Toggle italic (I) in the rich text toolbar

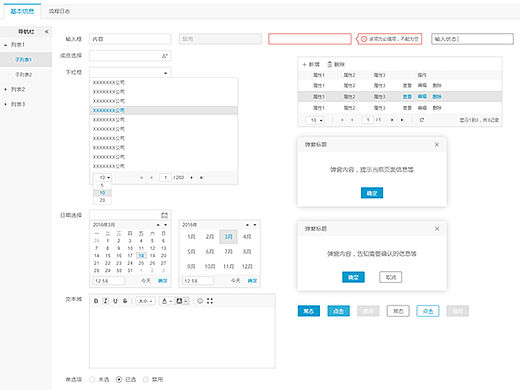(106, 301)
